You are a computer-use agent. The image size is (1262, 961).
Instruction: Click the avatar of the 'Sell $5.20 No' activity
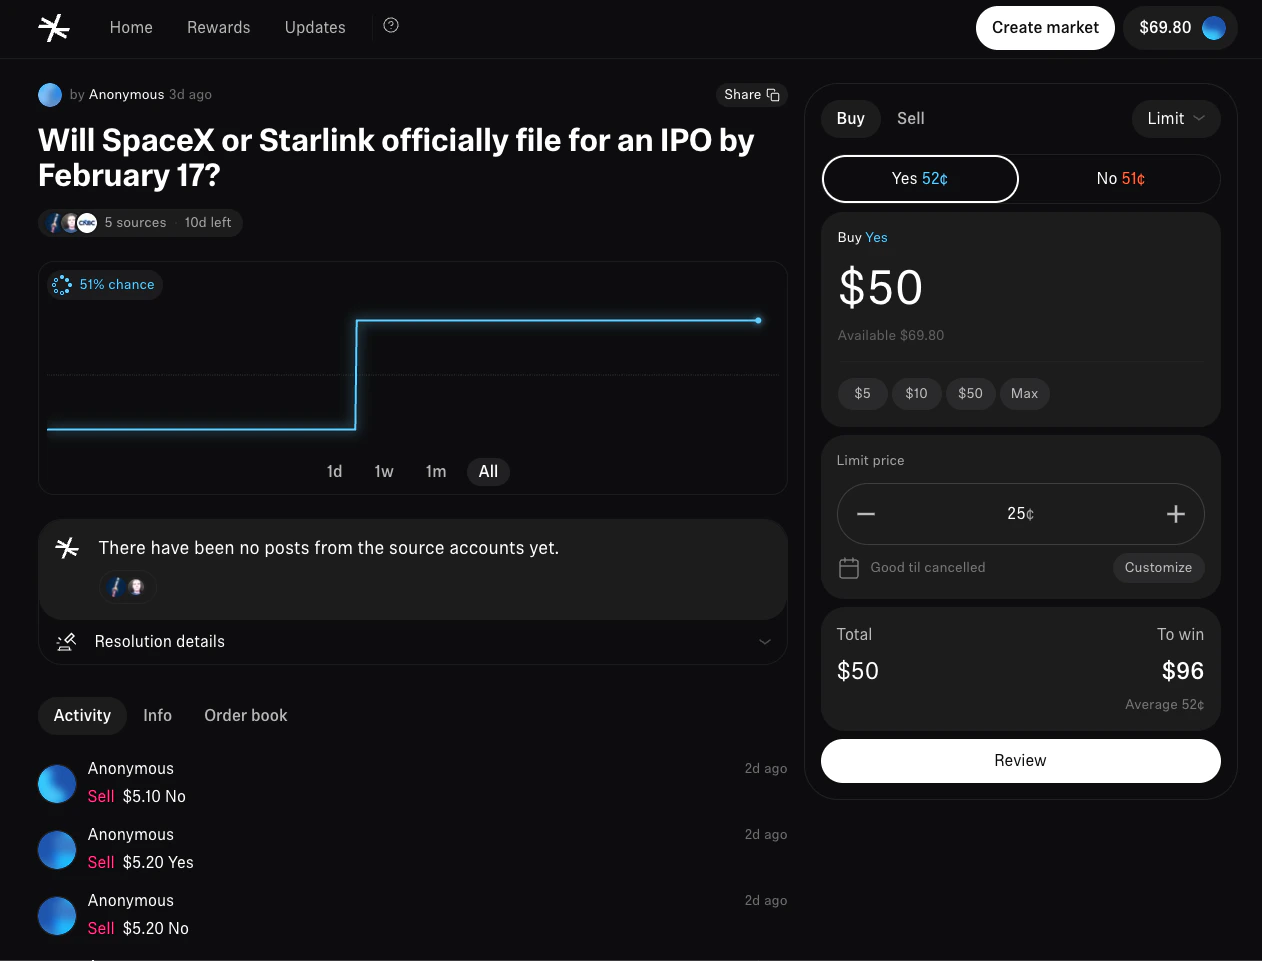click(57, 916)
